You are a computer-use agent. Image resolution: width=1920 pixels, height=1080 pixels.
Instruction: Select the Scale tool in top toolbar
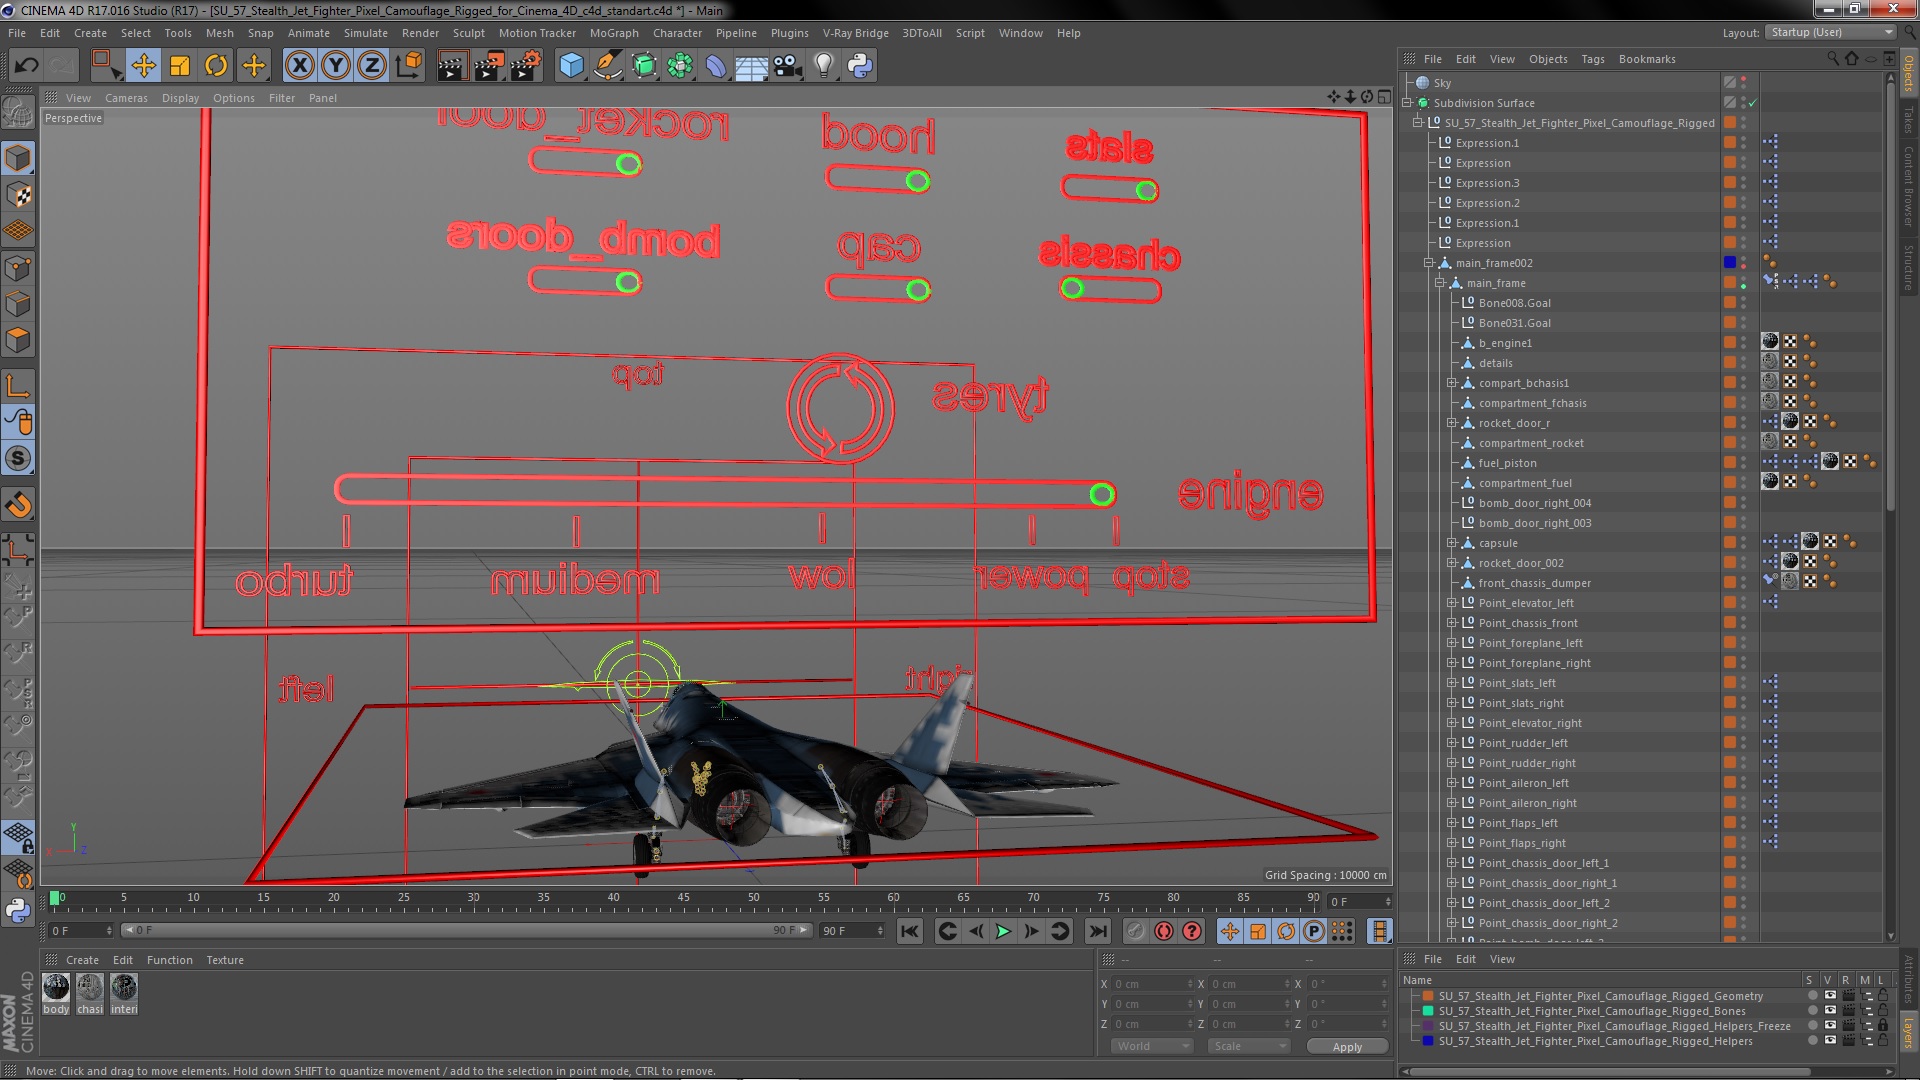[180, 66]
